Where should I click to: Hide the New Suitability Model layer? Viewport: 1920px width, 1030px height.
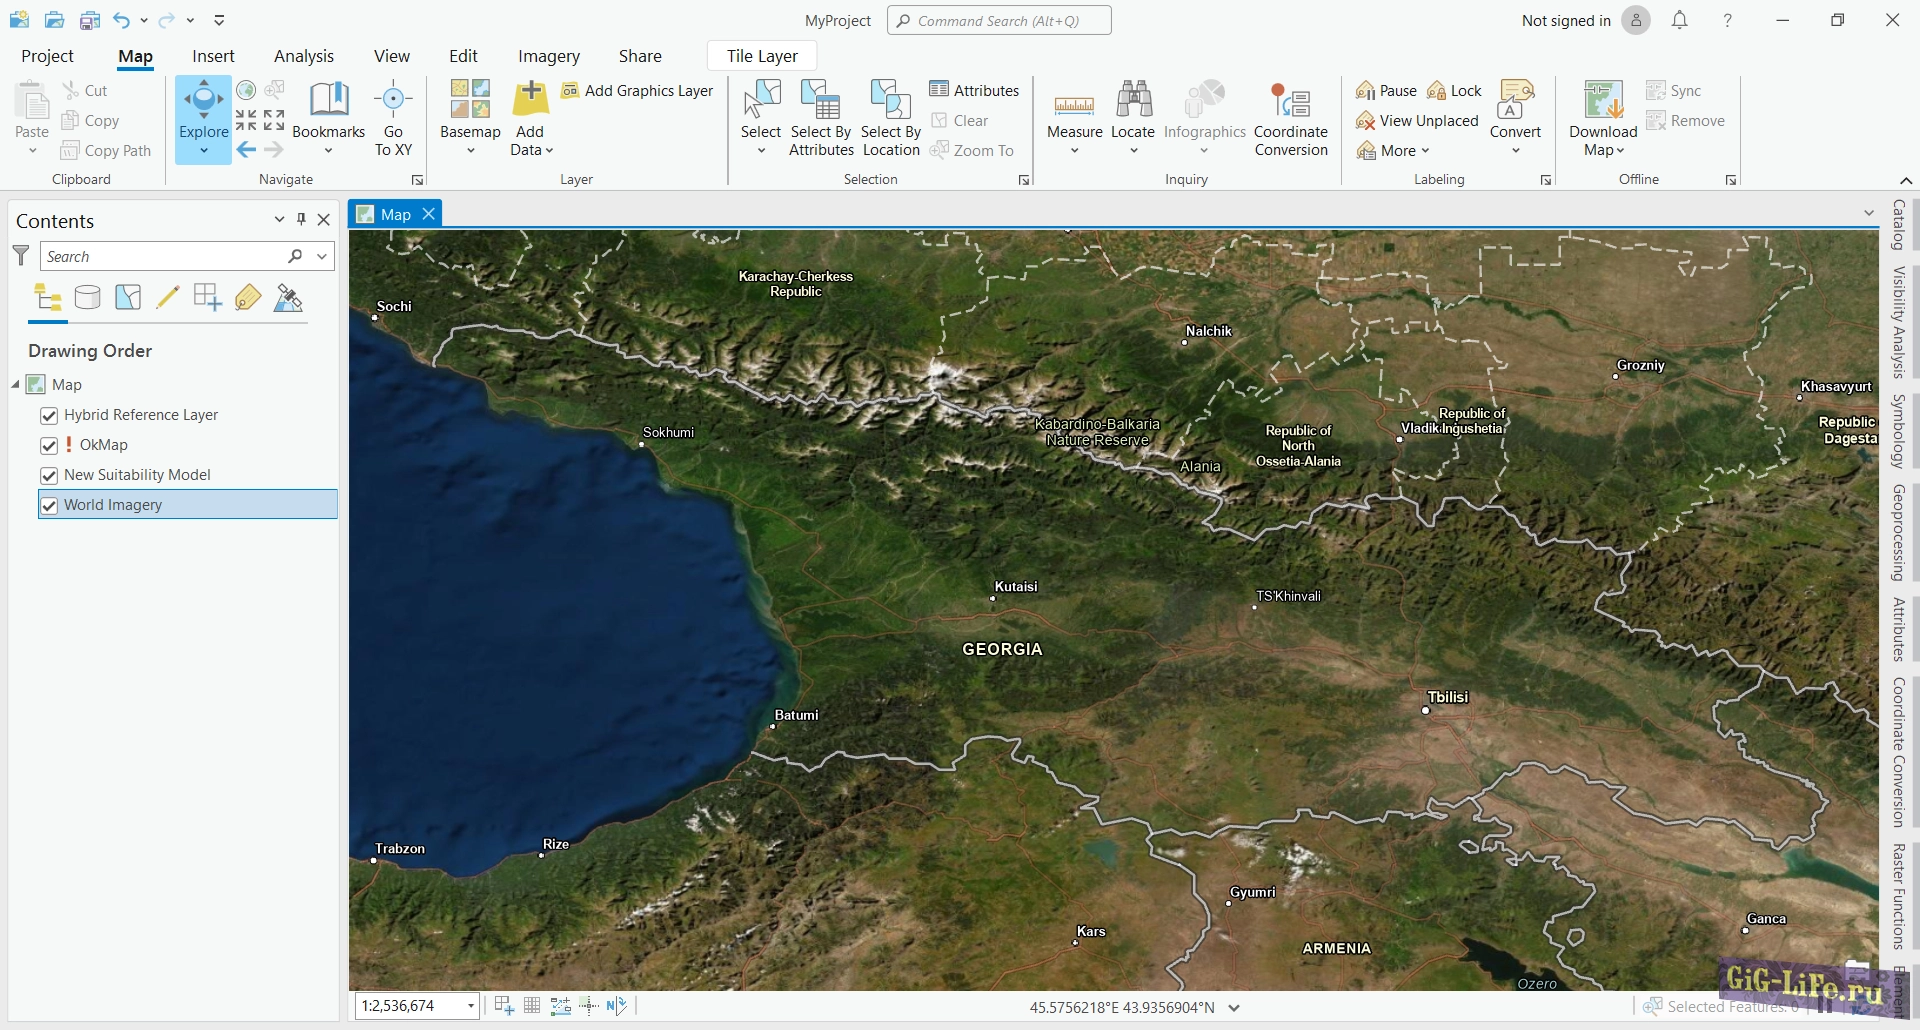tap(48, 475)
